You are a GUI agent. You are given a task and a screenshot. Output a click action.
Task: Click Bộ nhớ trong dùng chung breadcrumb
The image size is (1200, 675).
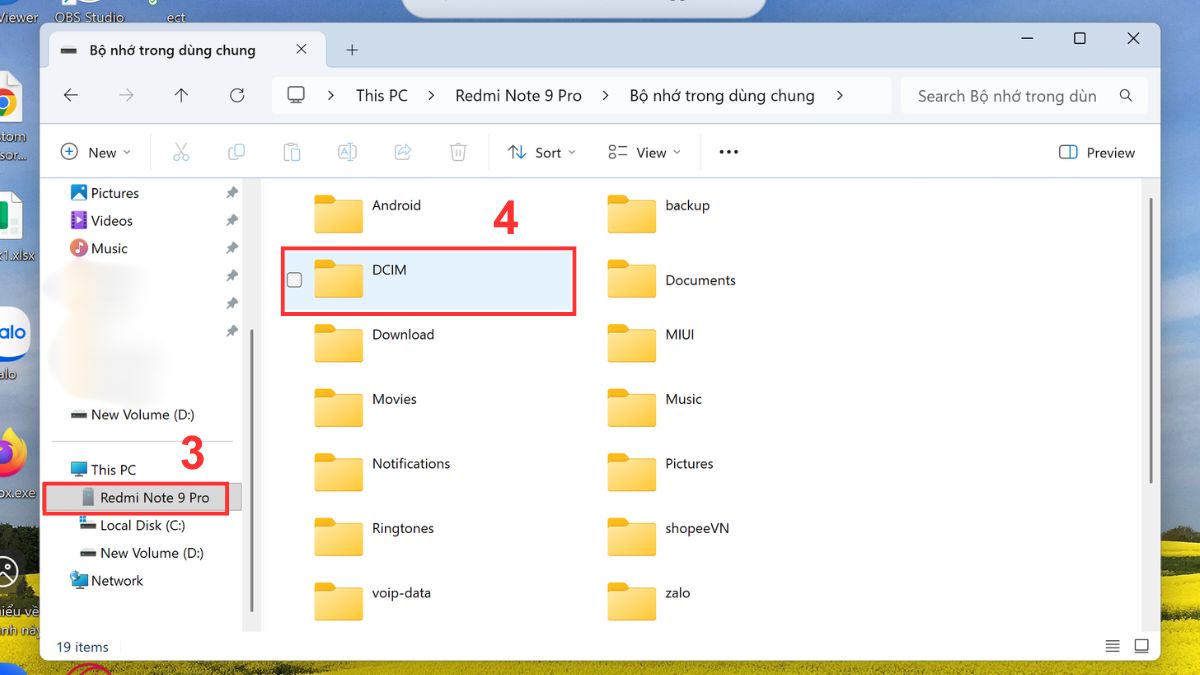[722, 96]
